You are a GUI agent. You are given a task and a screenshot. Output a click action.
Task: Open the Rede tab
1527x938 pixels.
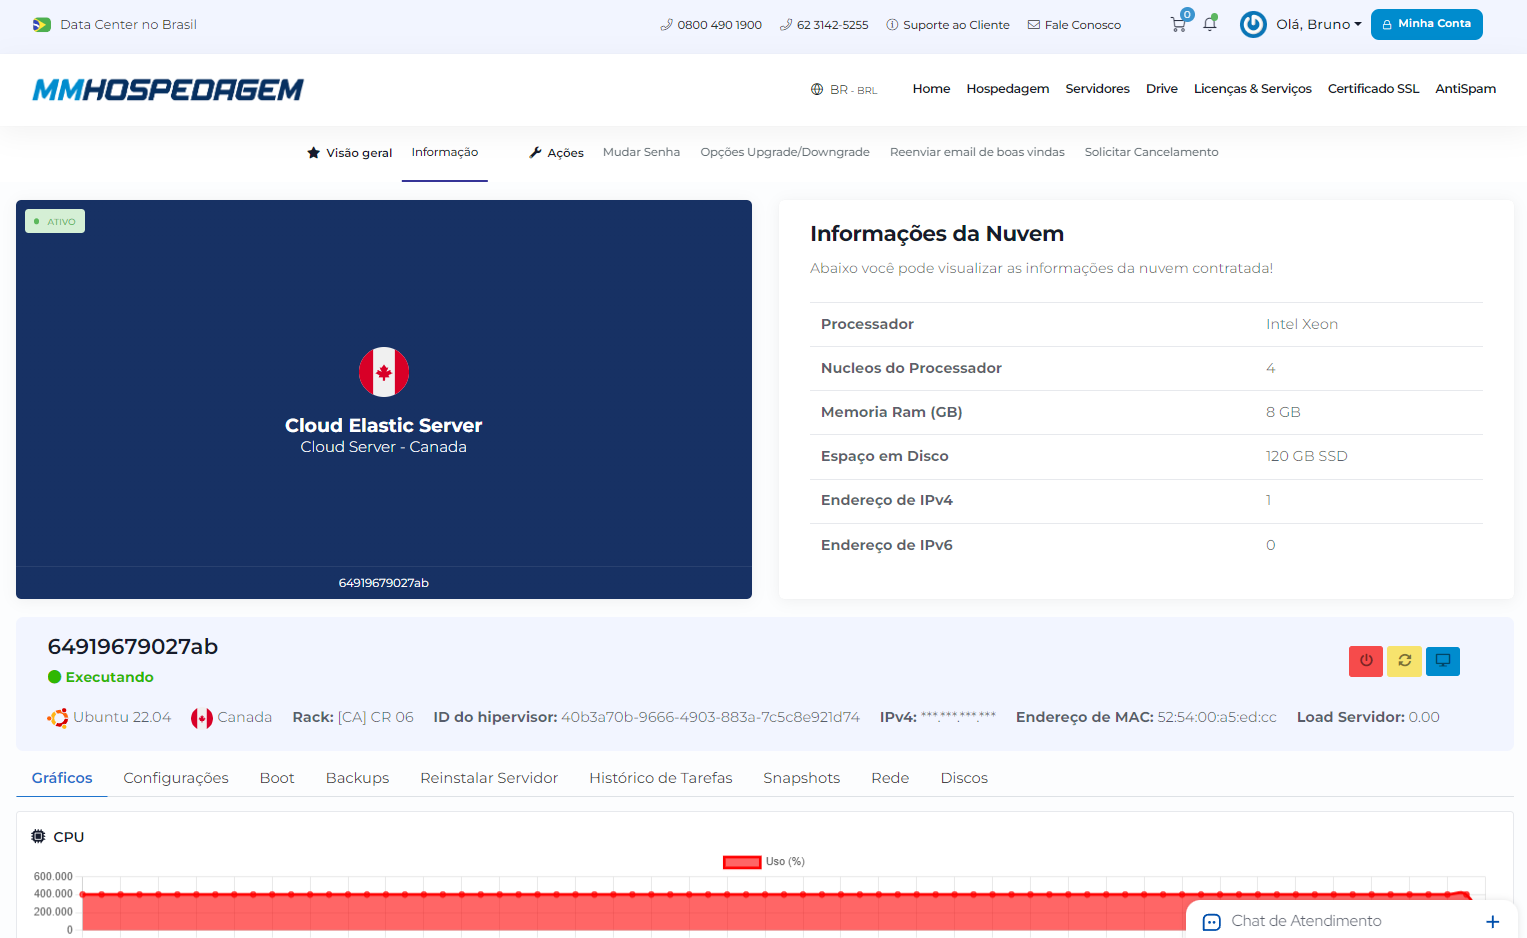point(890,778)
